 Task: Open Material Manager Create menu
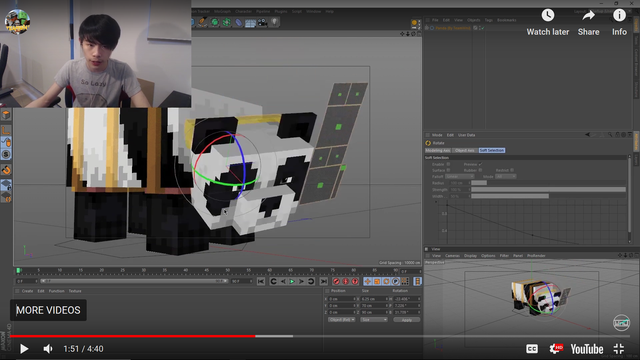click(x=27, y=291)
